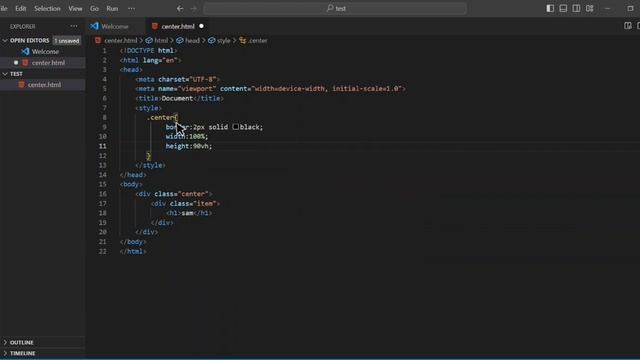Toggle the secondary side bar layout icon

576,8
